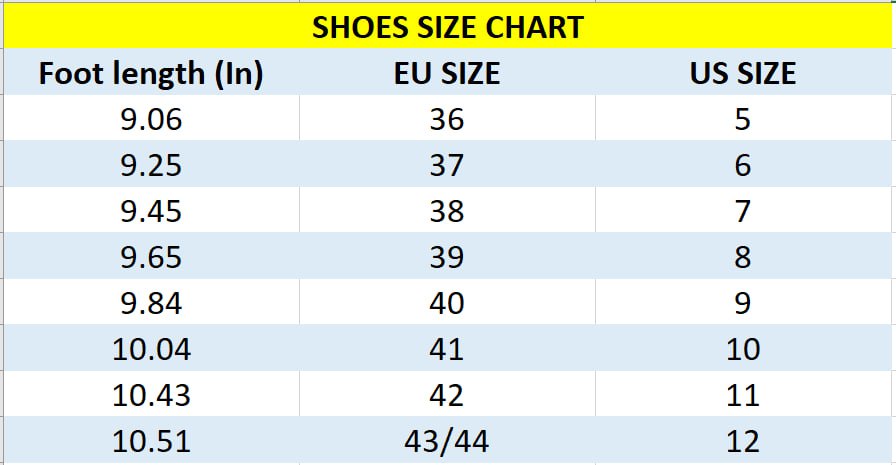Click the US size 7 cell
Screen dimensions: 896x465
(x=743, y=211)
